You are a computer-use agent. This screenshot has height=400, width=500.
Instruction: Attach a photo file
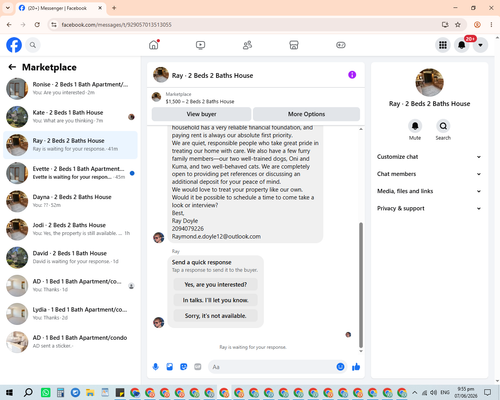(x=170, y=367)
